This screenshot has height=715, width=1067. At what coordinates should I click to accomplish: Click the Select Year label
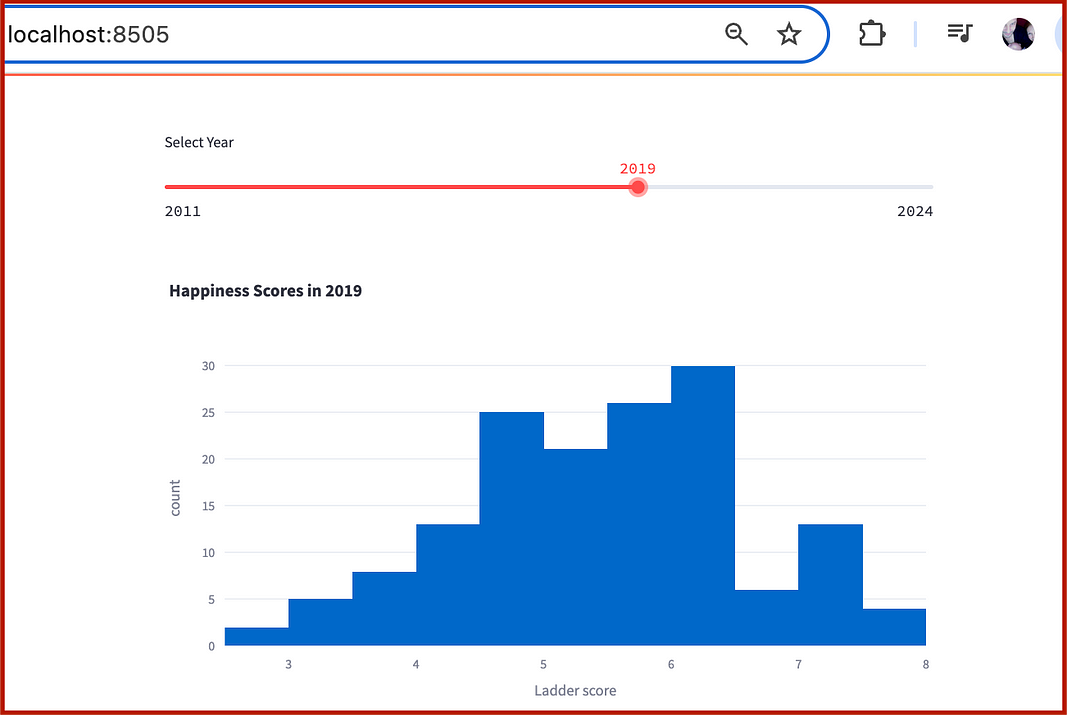coord(199,142)
